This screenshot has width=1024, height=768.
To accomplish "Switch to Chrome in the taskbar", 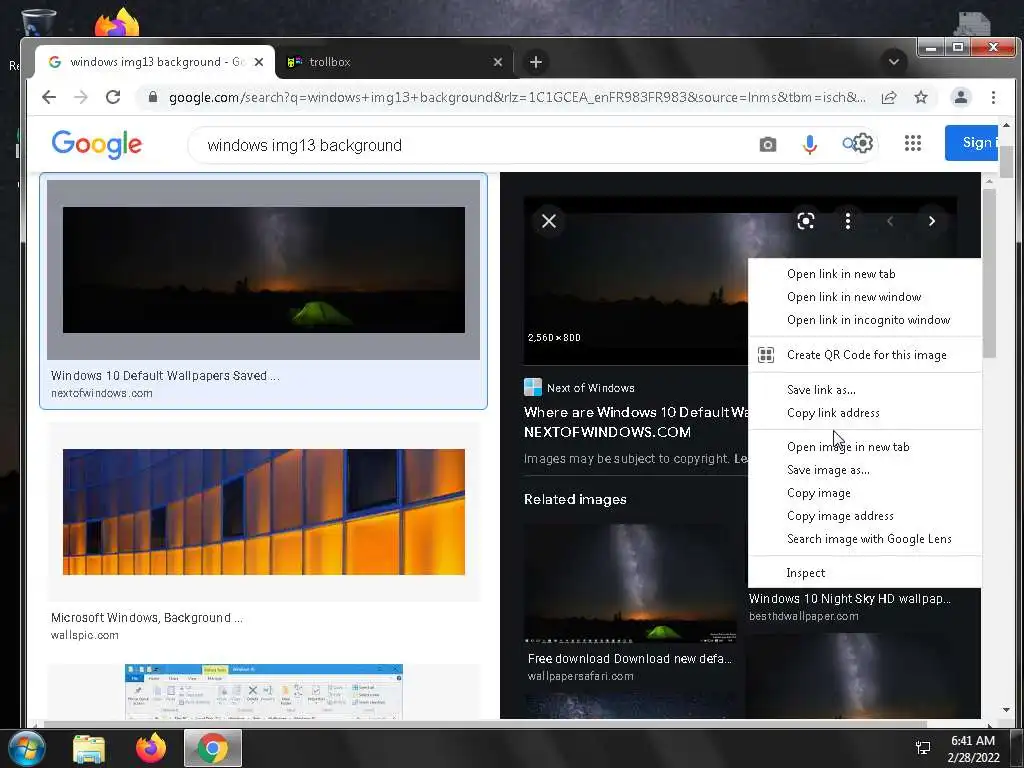I will click(213, 748).
